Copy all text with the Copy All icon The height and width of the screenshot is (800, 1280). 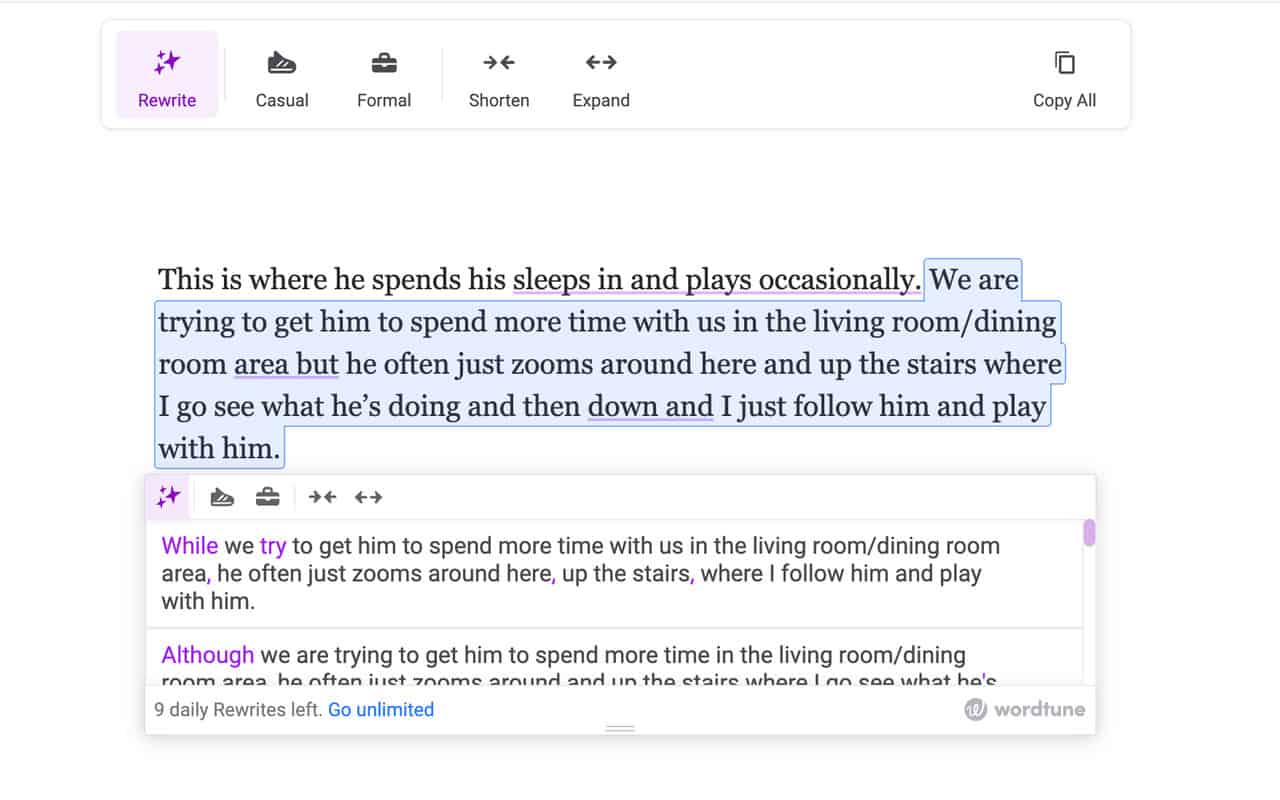tap(1065, 63)
